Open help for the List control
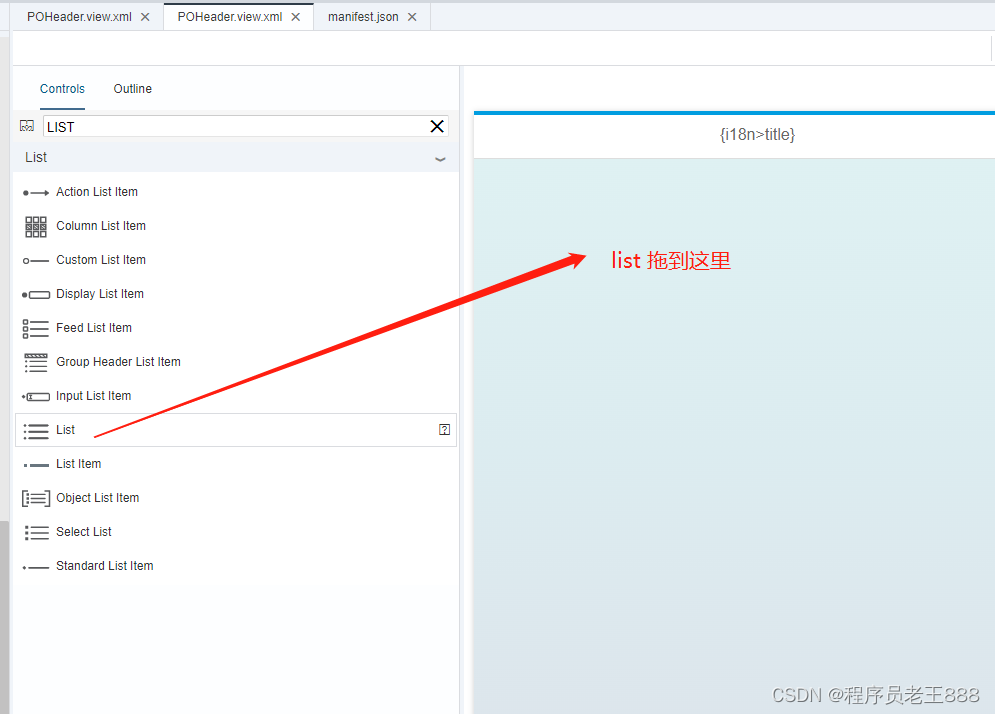The image size is (995, 714). point(444,430)
